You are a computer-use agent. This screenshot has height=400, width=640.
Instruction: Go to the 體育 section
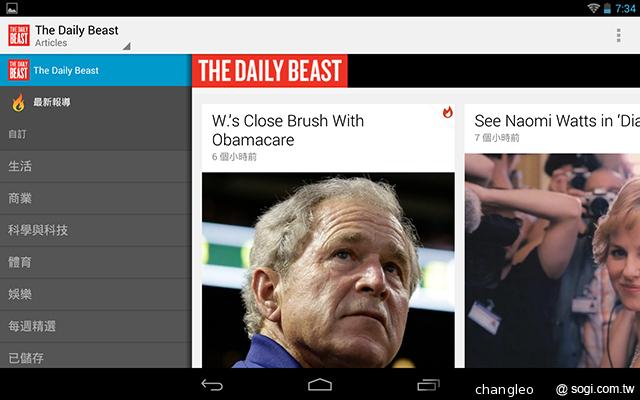point(96,262)
